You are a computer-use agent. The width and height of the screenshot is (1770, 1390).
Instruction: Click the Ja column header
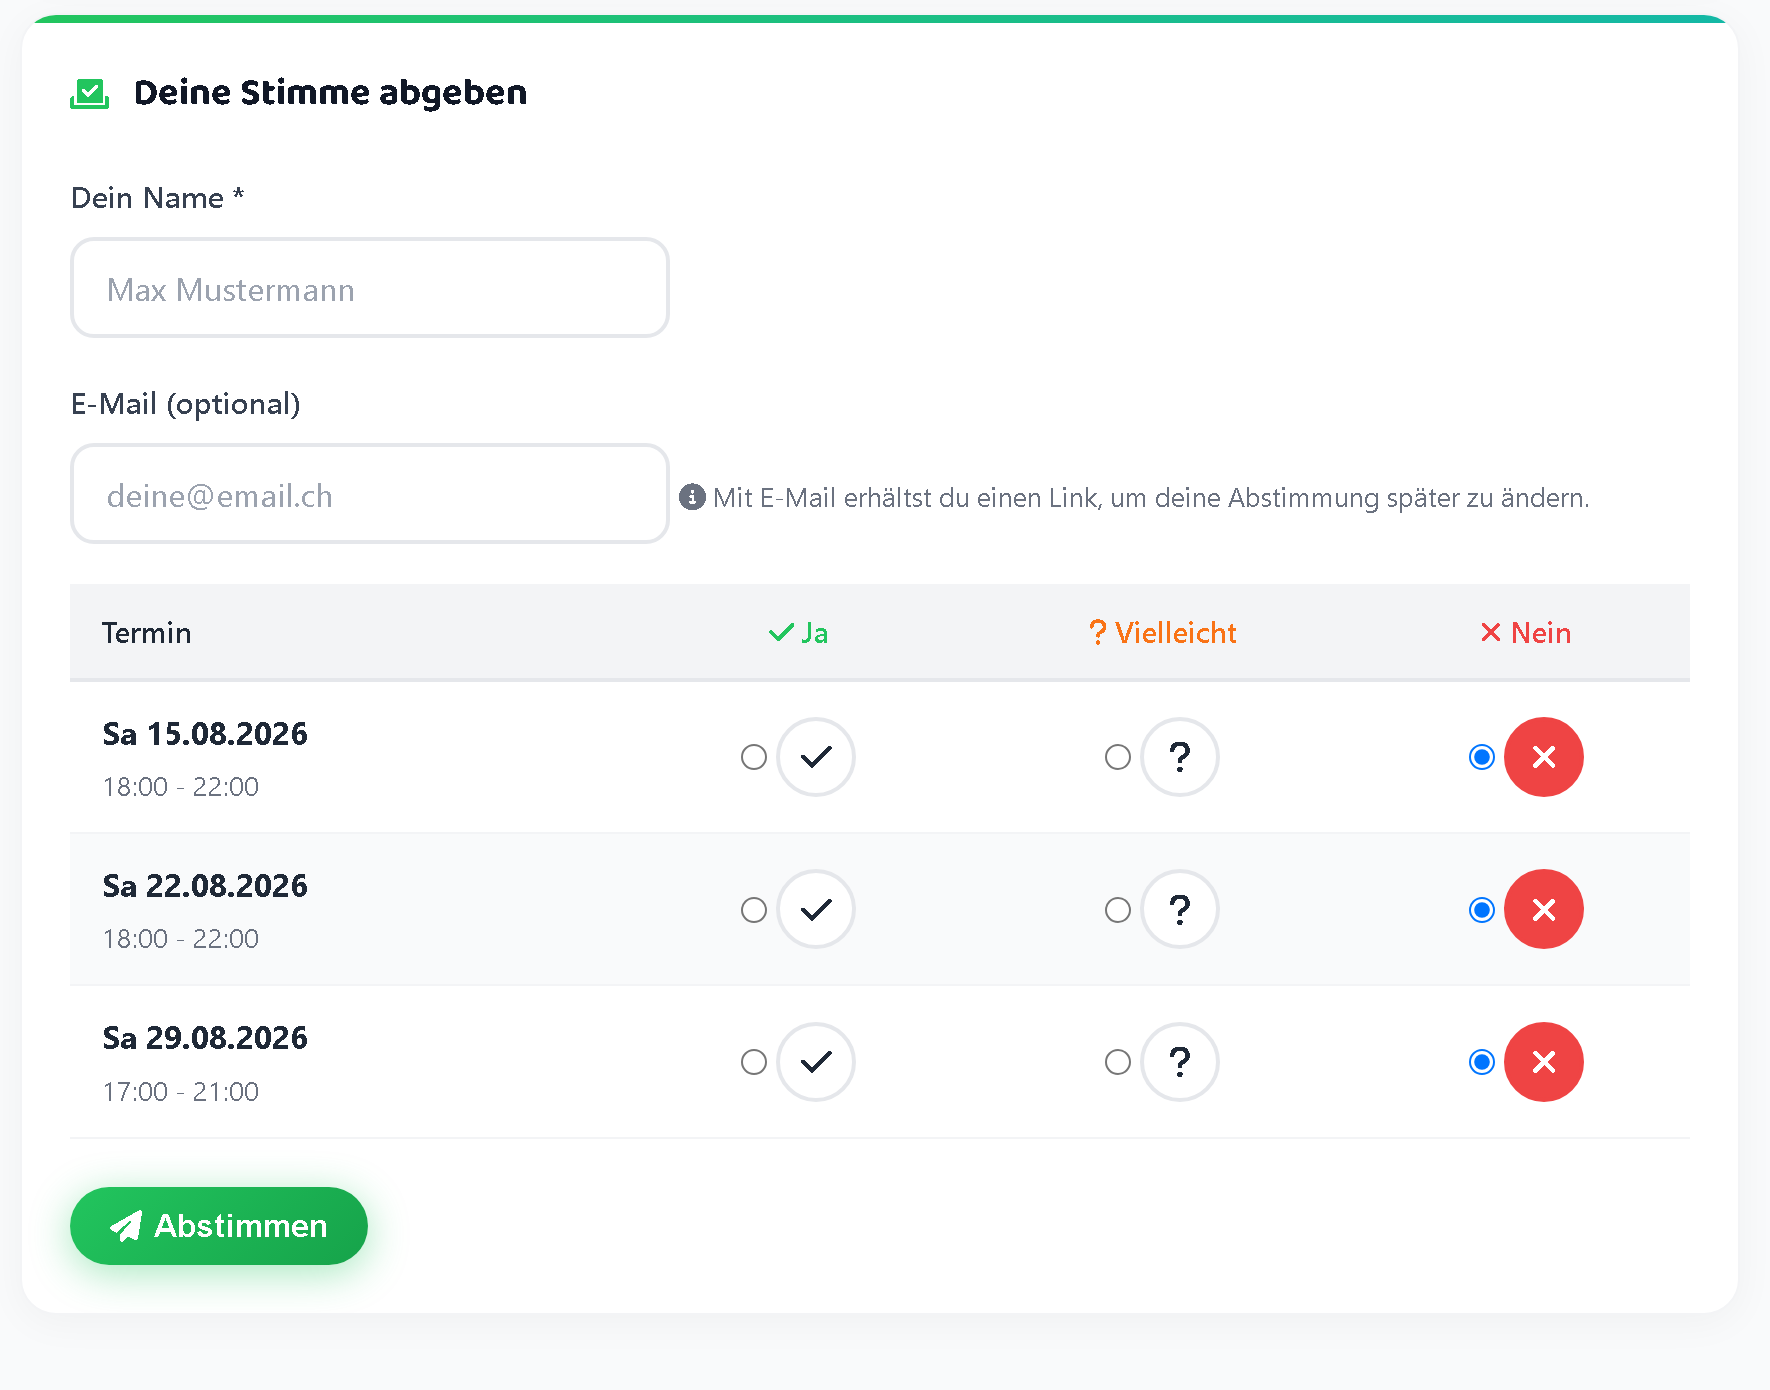798,633
